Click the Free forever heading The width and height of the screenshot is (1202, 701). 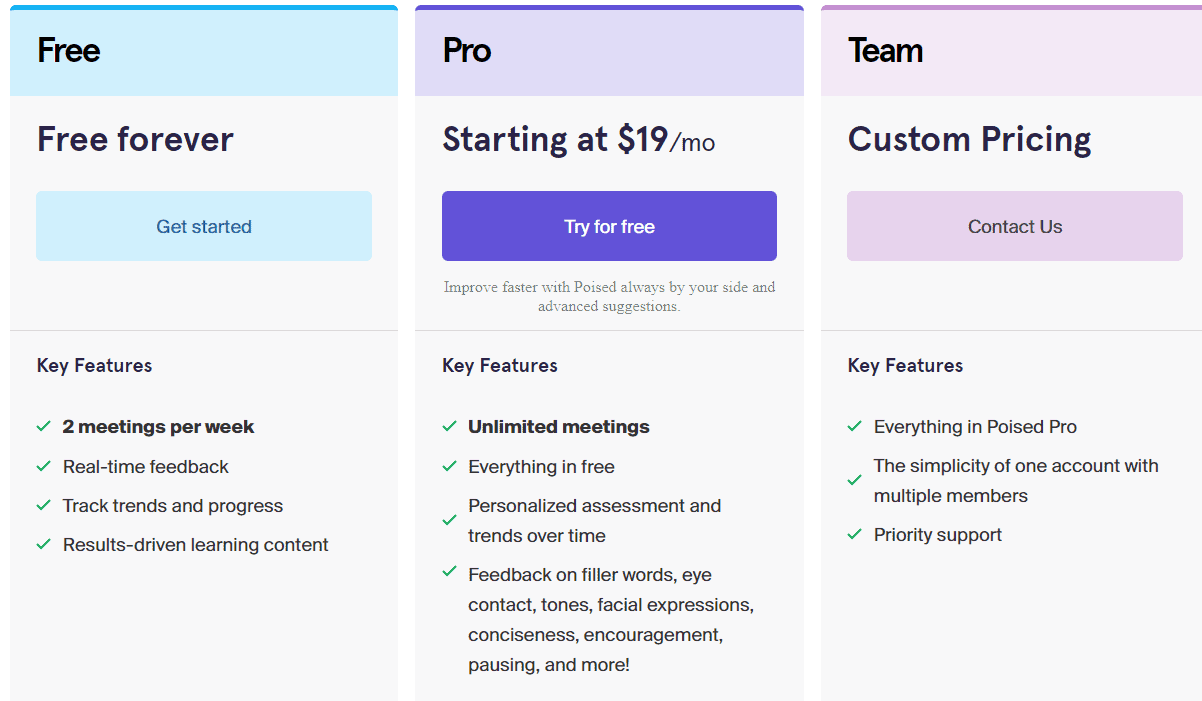(x=135, y=140)
